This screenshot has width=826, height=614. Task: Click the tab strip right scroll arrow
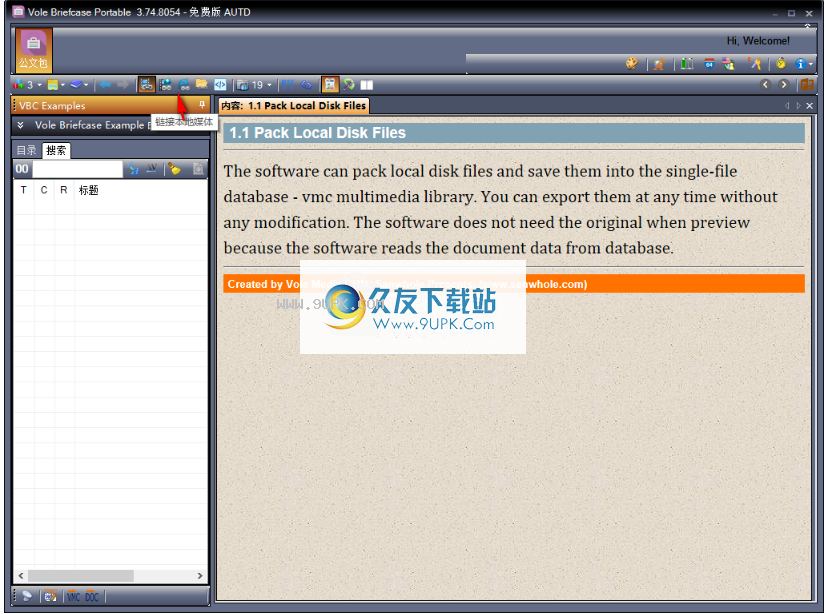click(799, 105)
